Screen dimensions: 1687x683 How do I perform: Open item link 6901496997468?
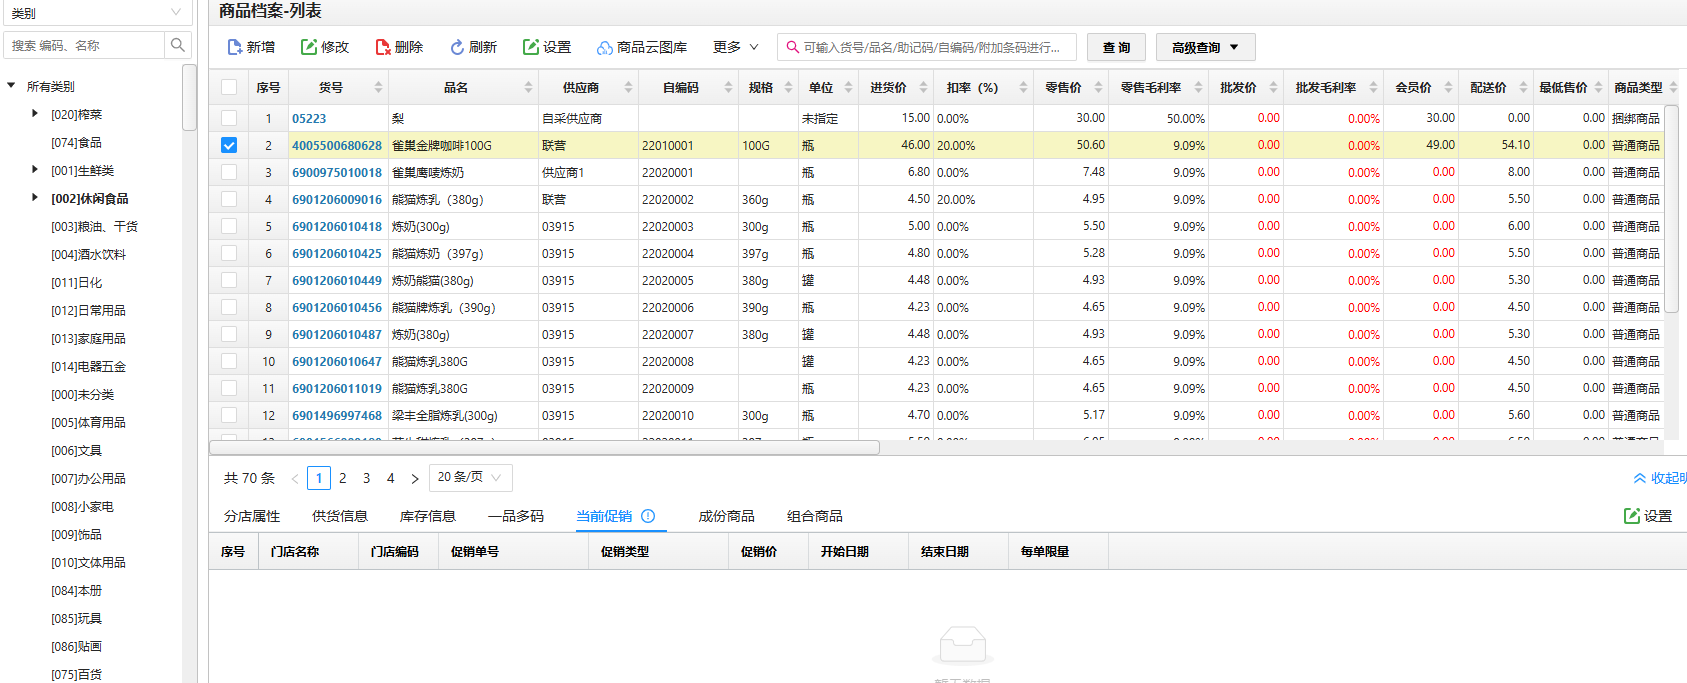click(x=337, y=415)
